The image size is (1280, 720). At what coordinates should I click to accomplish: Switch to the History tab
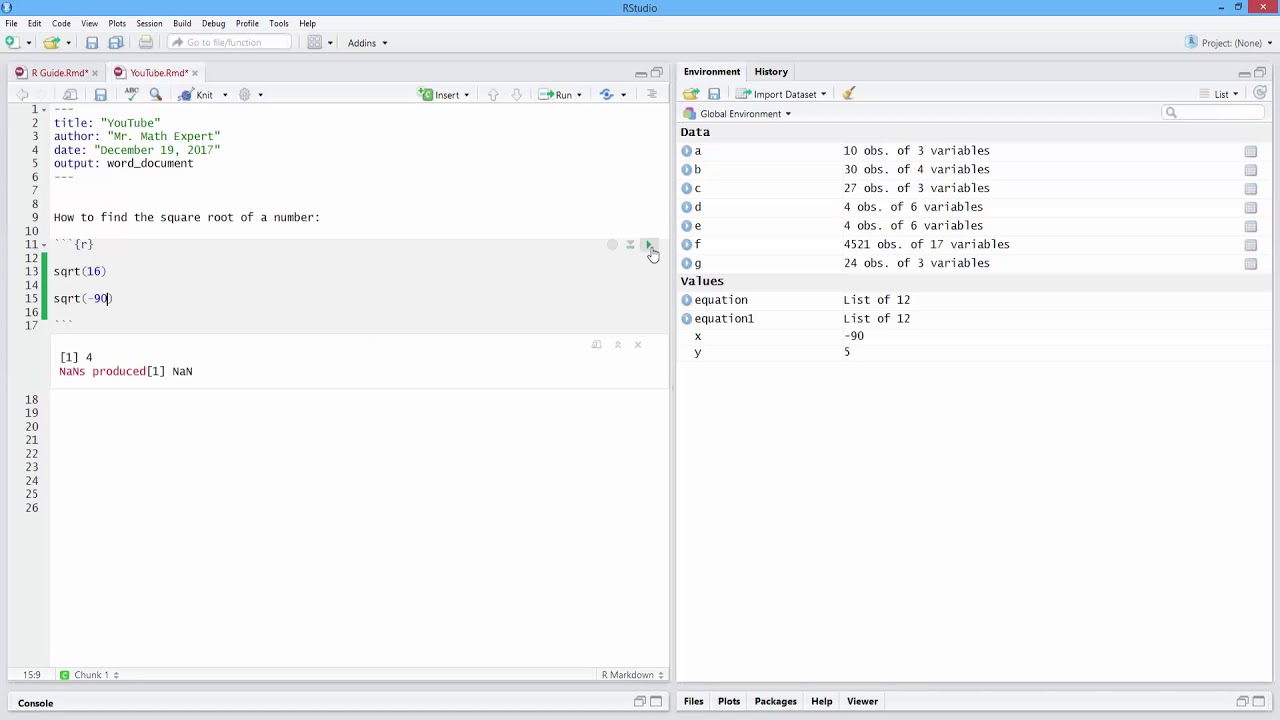(771, 72)
